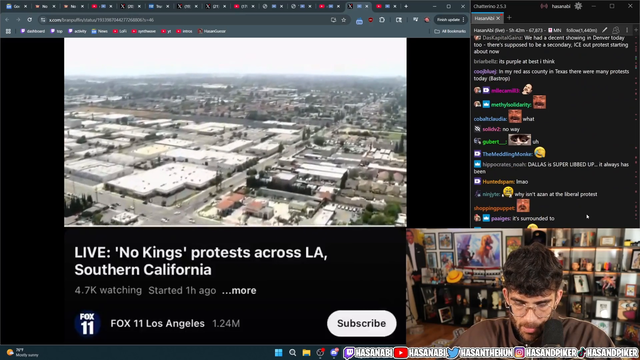Screen dimensions: 640x360
Task: Open File Explorer from the taskbar
Action: [307, 353]
